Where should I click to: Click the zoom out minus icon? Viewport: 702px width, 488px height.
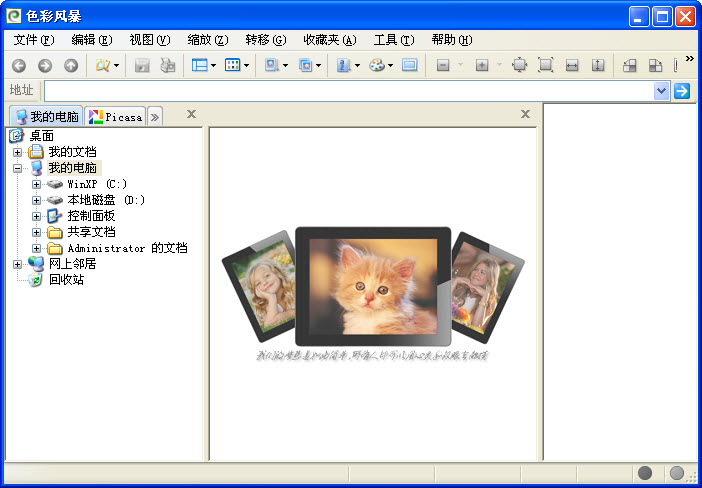click(x=443, y=66)
